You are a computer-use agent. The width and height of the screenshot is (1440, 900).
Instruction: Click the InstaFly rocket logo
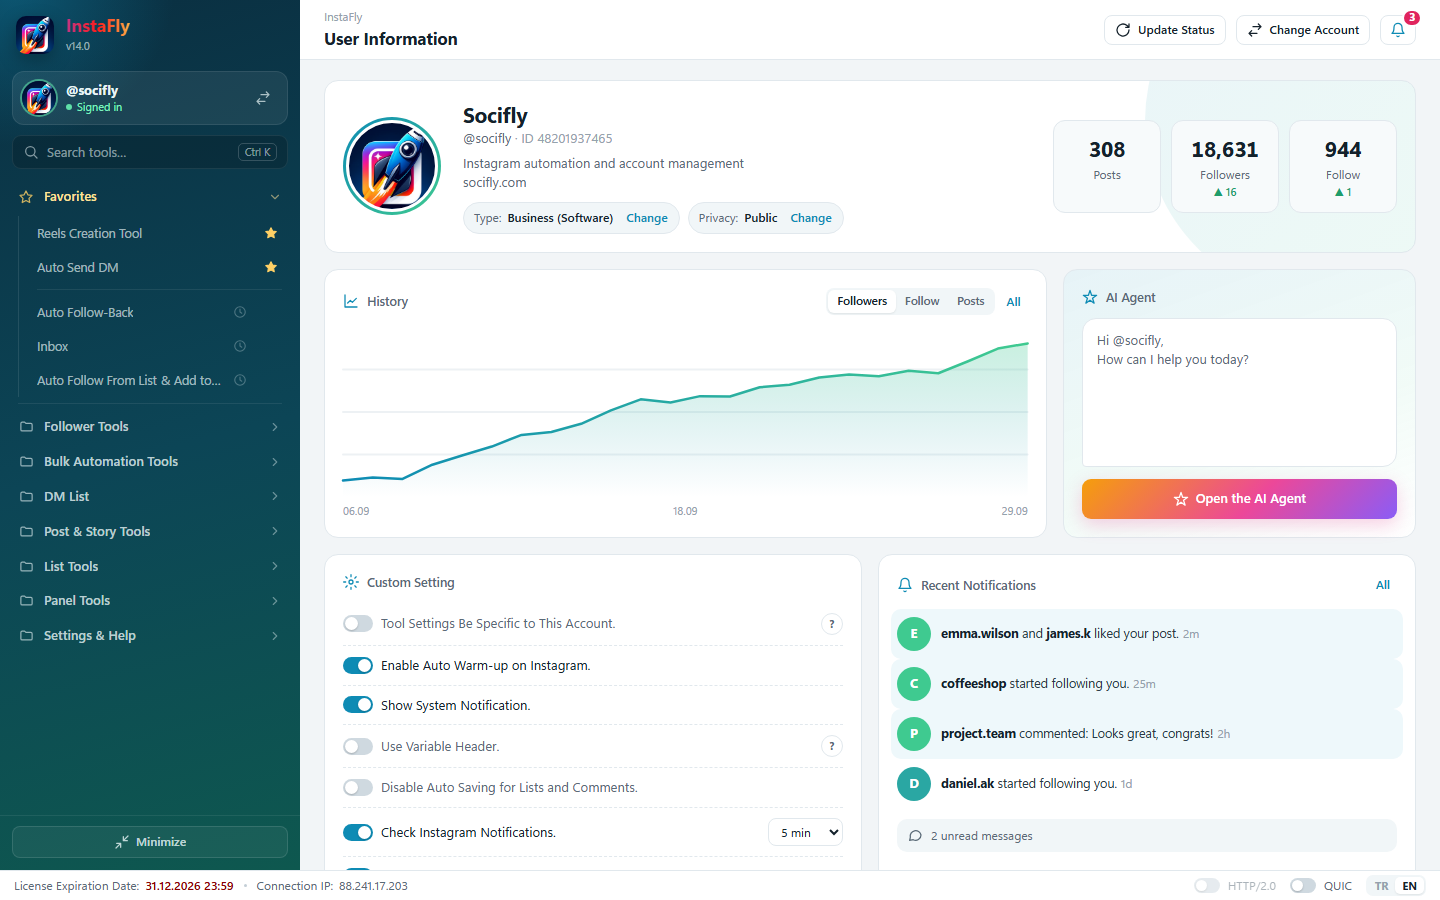36,35
